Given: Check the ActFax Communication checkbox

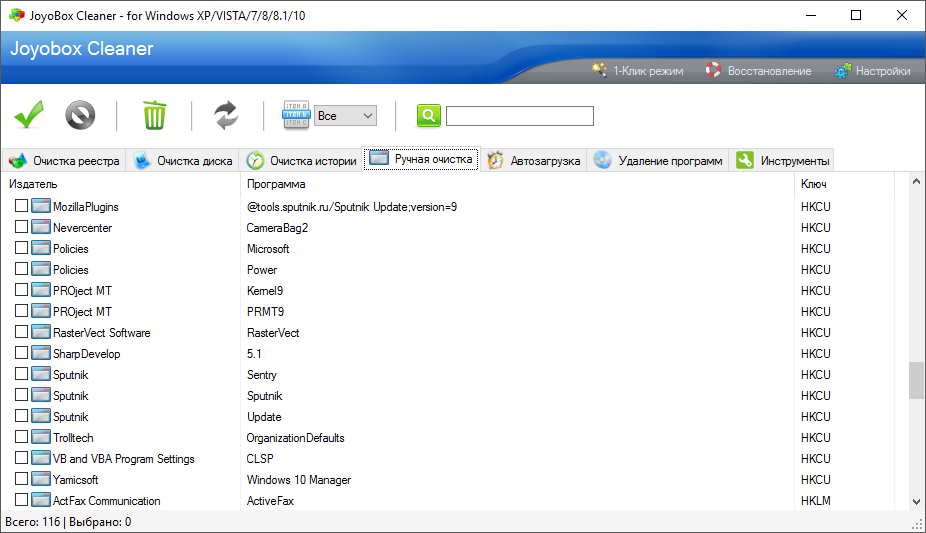Looking at the screenshot, I should [x=21, y=499].
